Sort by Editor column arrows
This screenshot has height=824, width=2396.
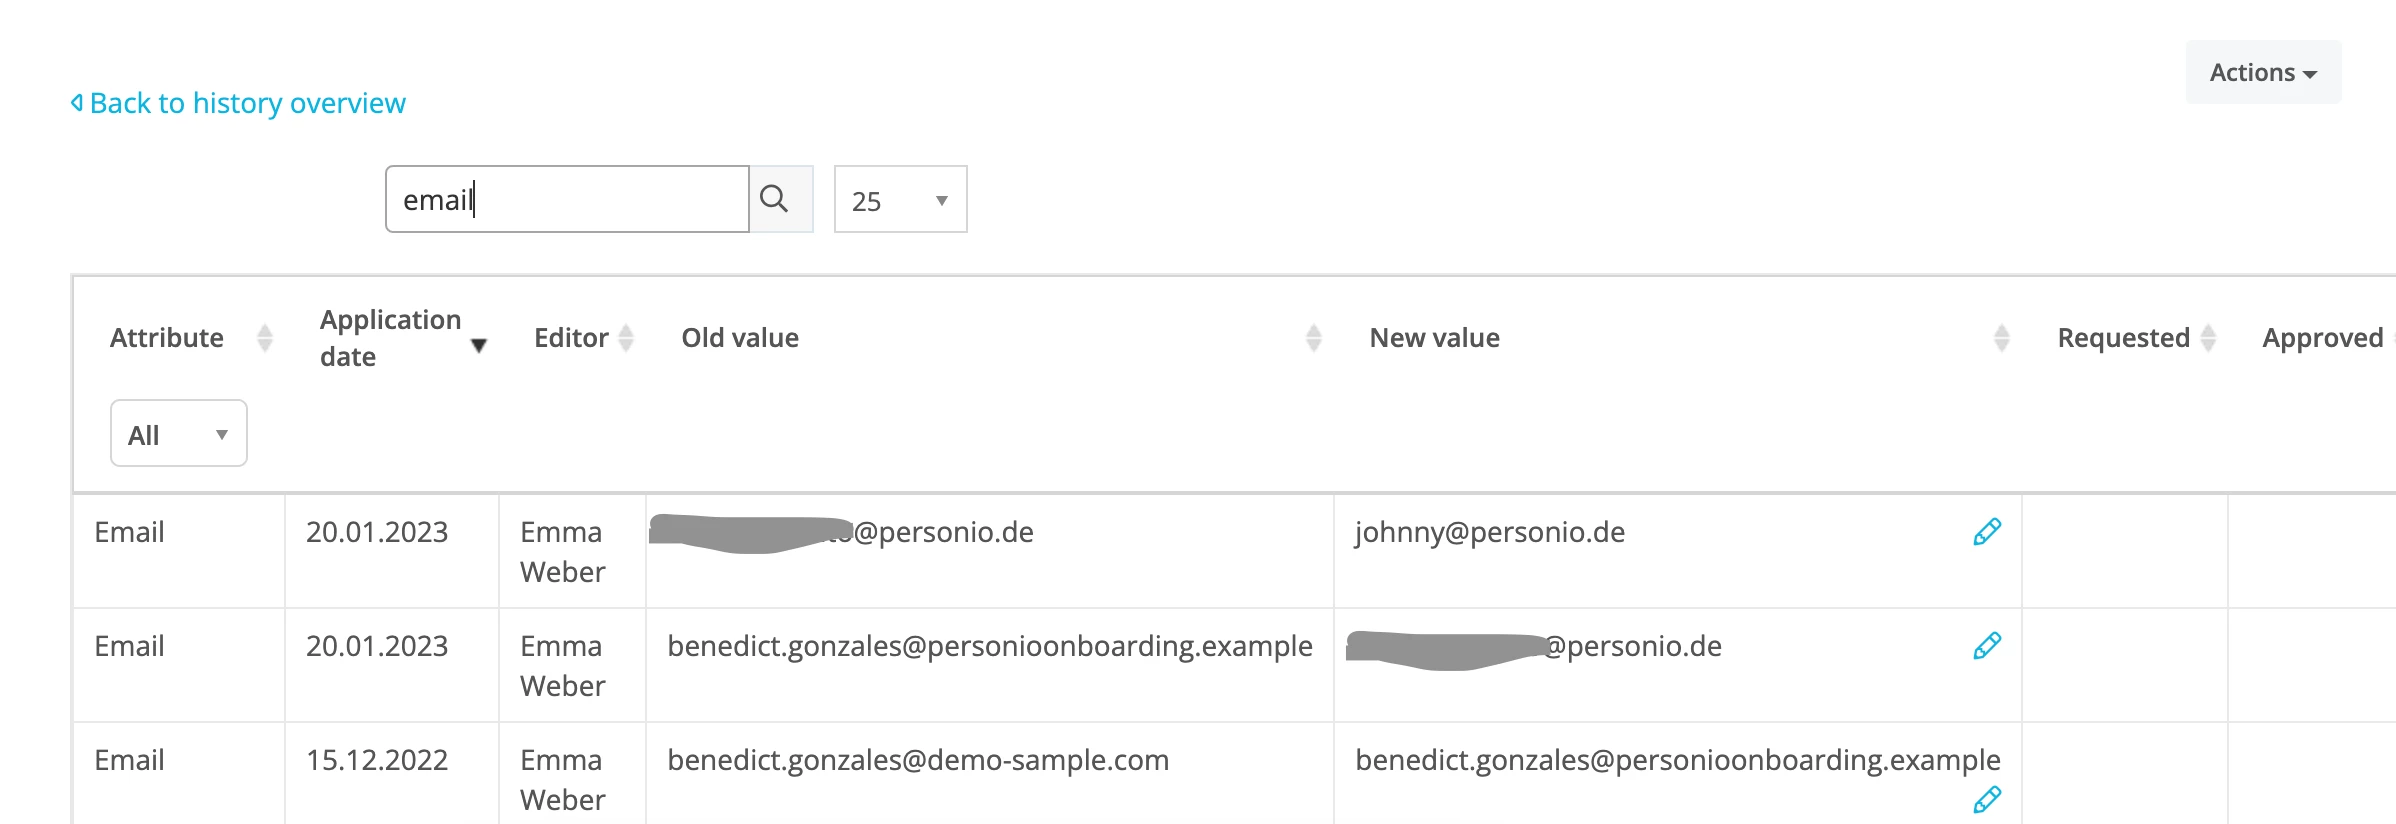(x=626, y=338)
